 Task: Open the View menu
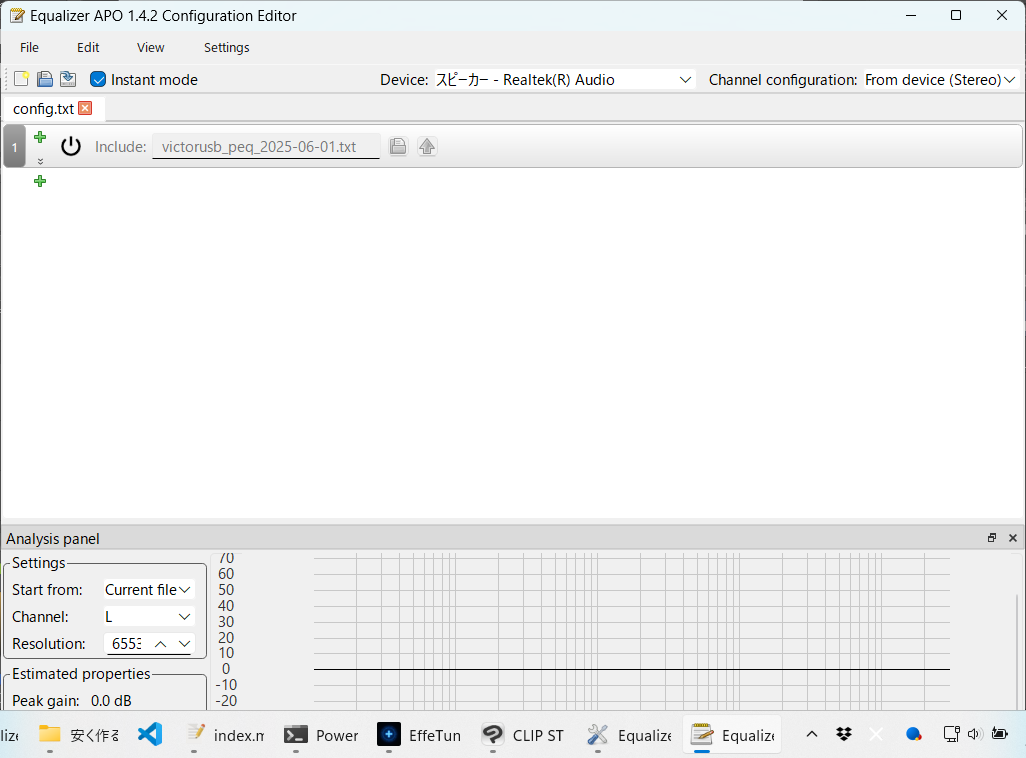150,47
